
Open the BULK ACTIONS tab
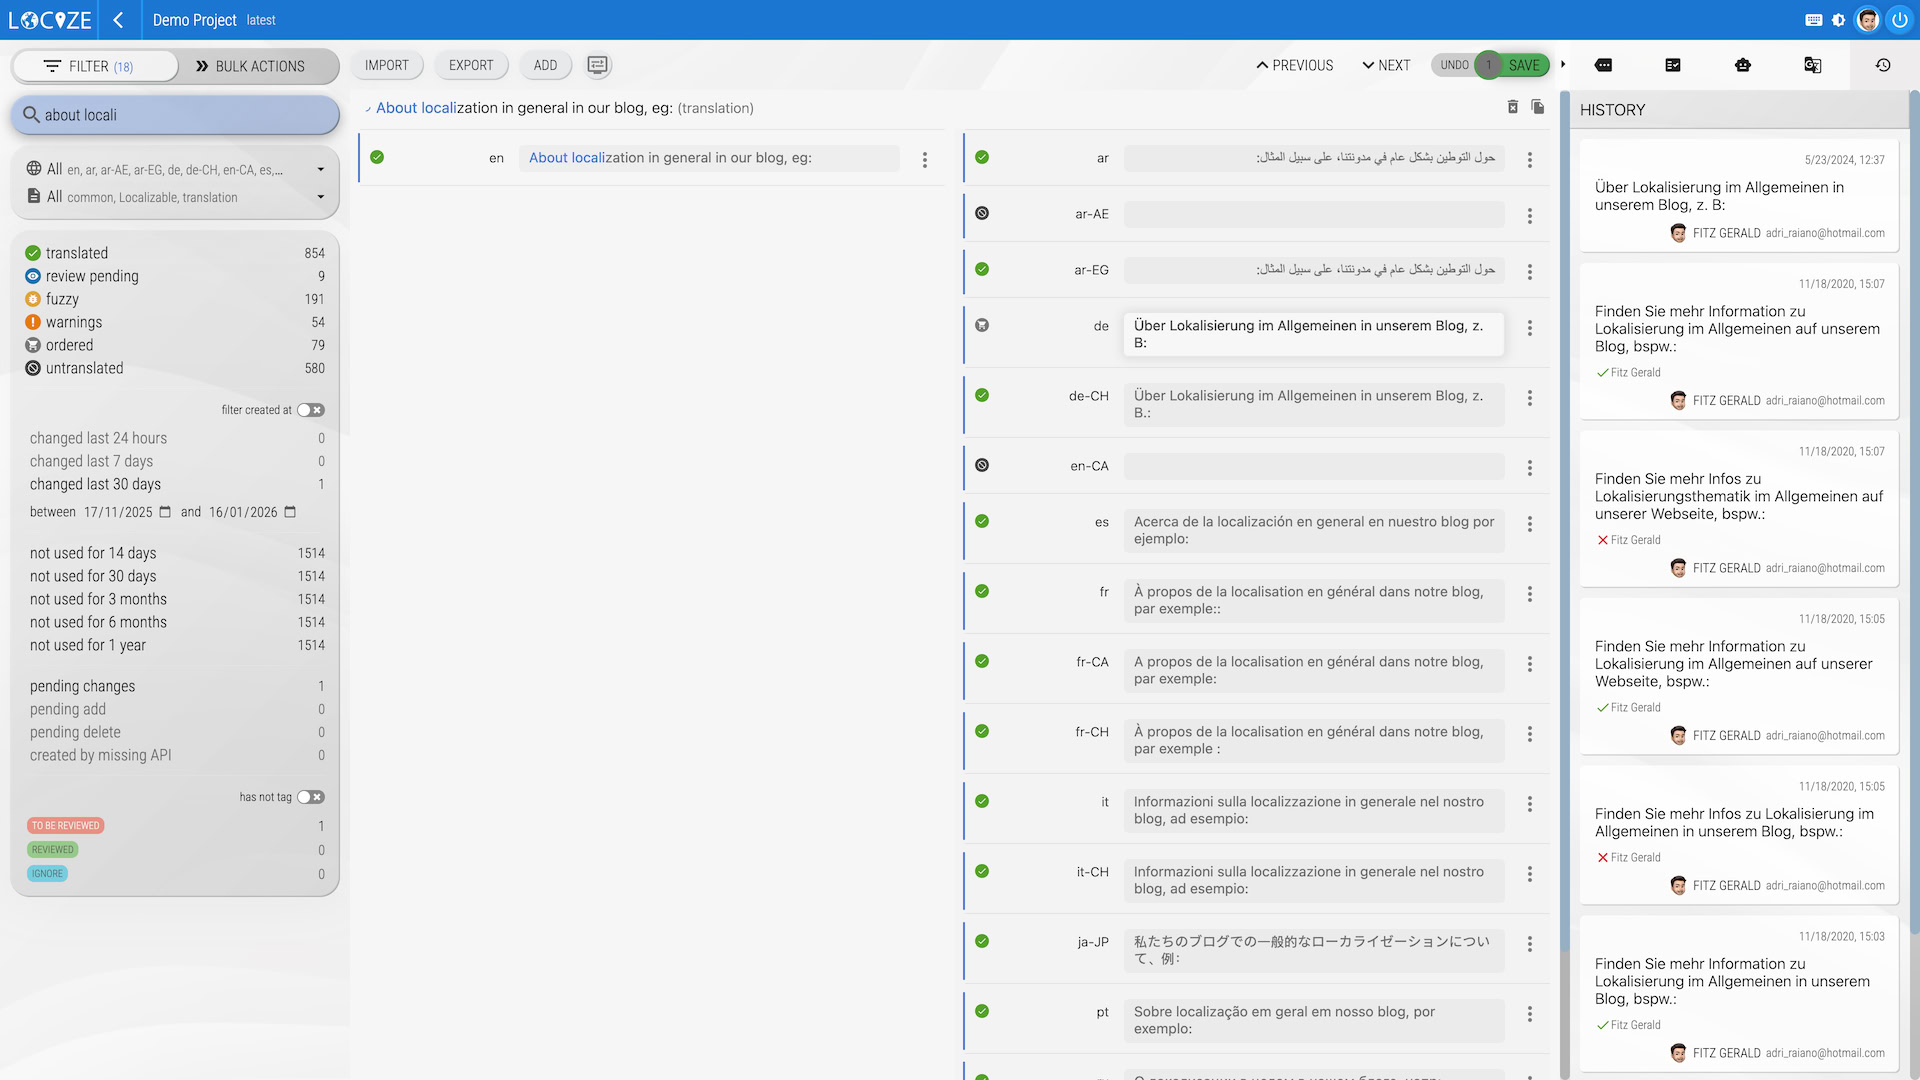point(250,66)
